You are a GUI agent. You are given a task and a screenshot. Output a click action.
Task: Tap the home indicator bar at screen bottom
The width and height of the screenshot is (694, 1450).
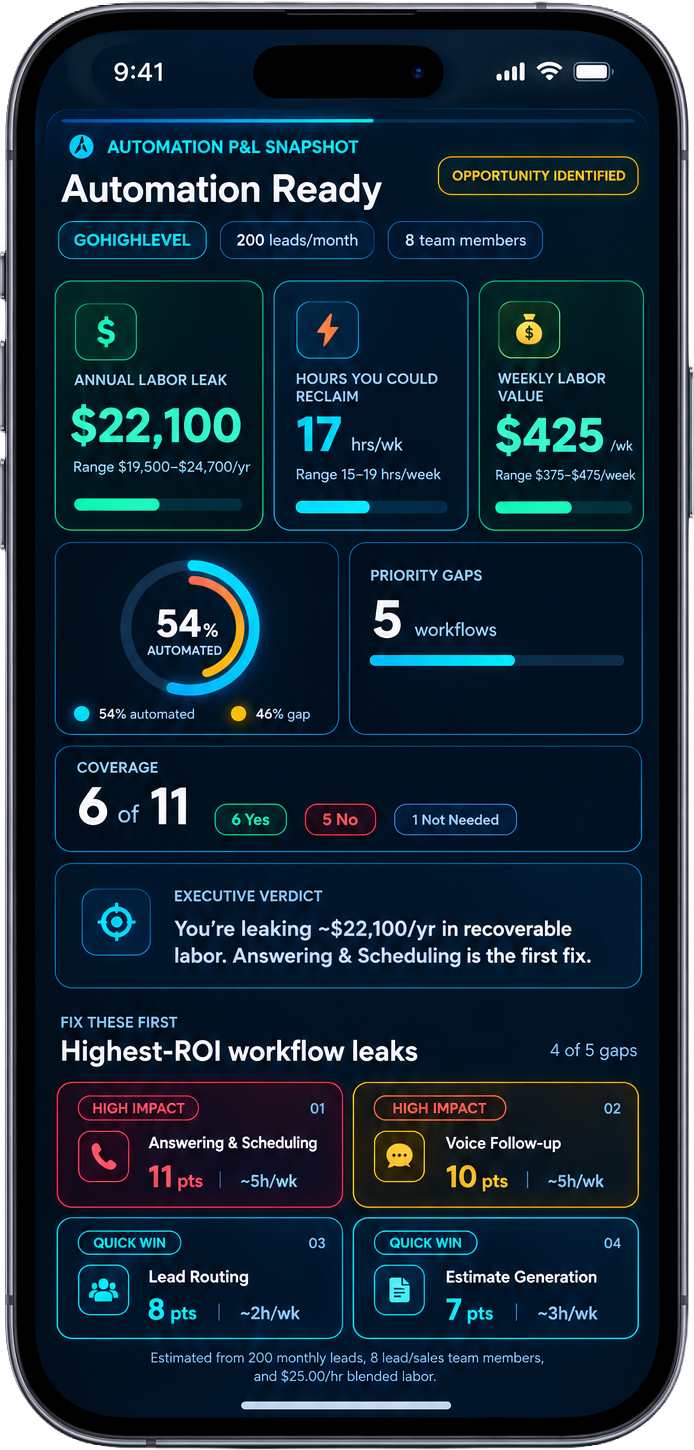(346, 1405)
